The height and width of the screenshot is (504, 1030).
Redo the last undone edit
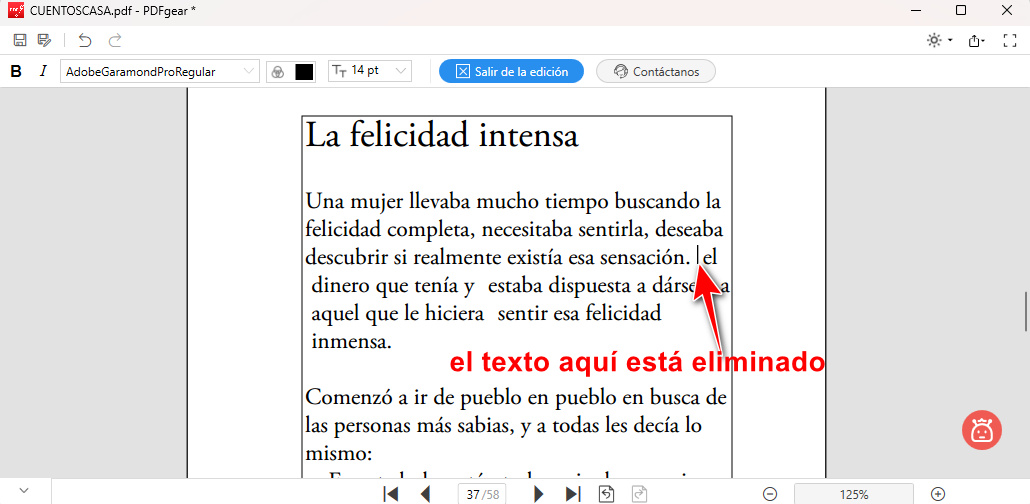coord(115,41)
